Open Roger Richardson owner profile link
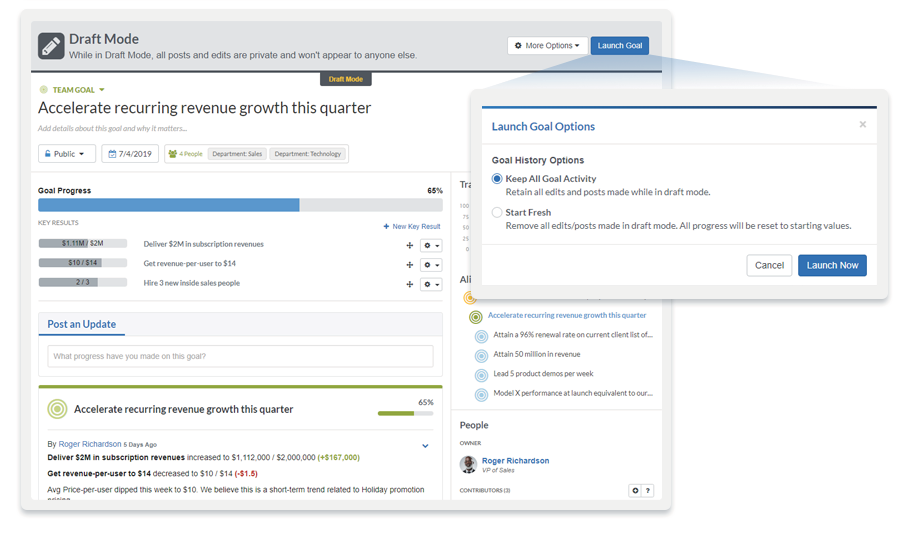900x534 pixels. (515, 461)
